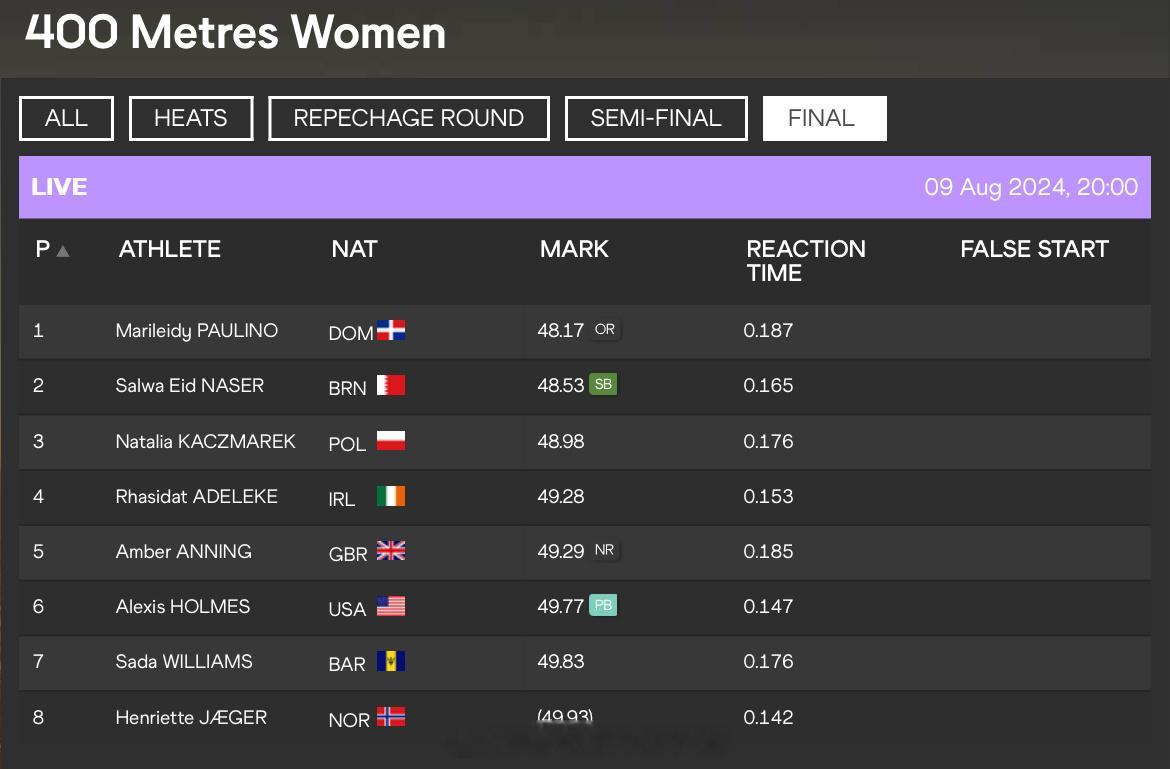
Task: Click the OR badge beside 48.17
Action: pyautogui.click(x=604, y=329)
